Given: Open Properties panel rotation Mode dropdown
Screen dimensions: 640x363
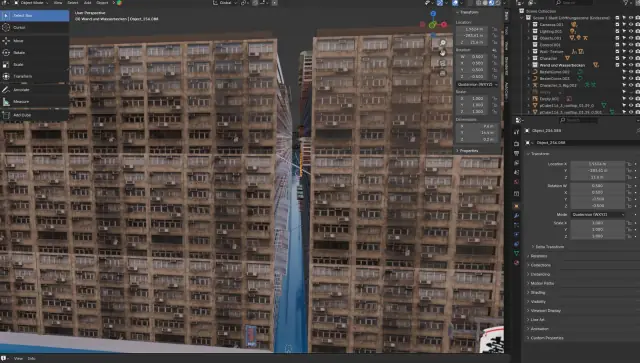Looking at the screenshot, I should (x=598, y=215).
